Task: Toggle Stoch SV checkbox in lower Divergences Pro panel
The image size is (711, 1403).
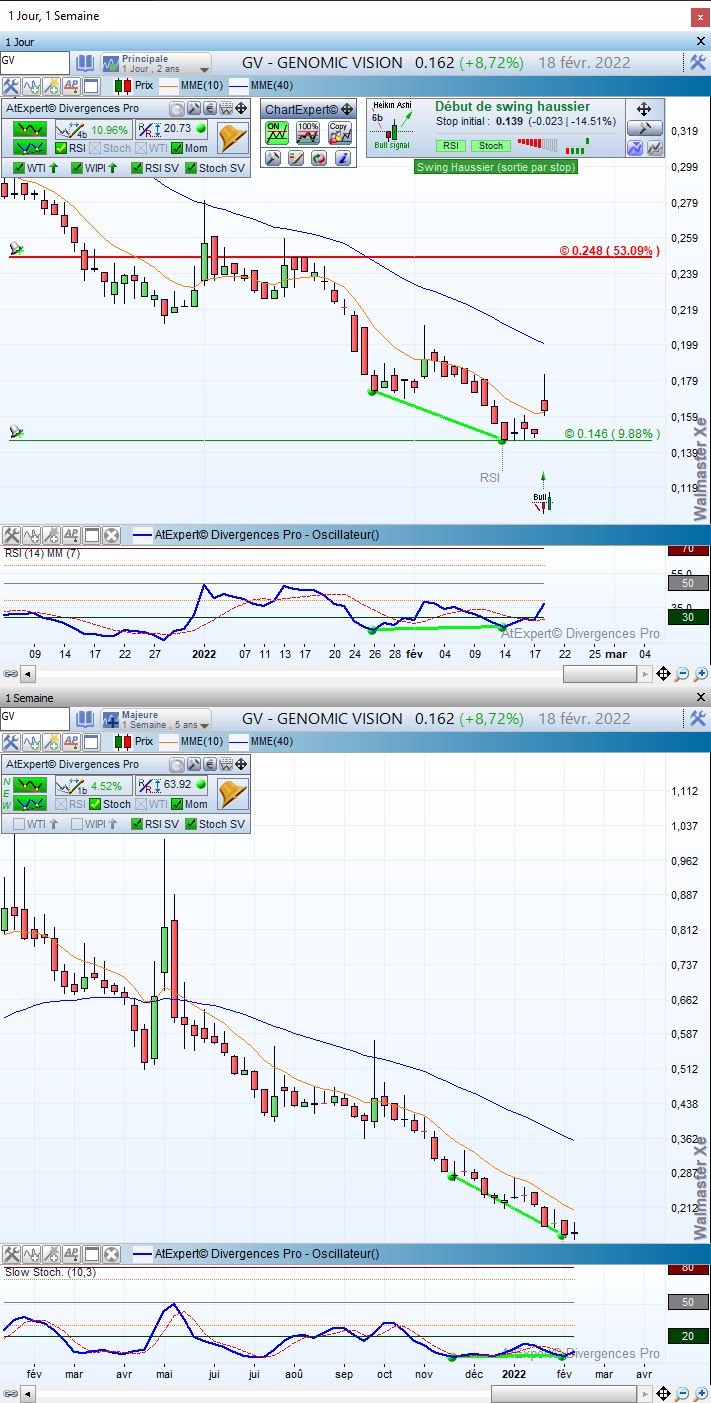Action: coord(192,824)
